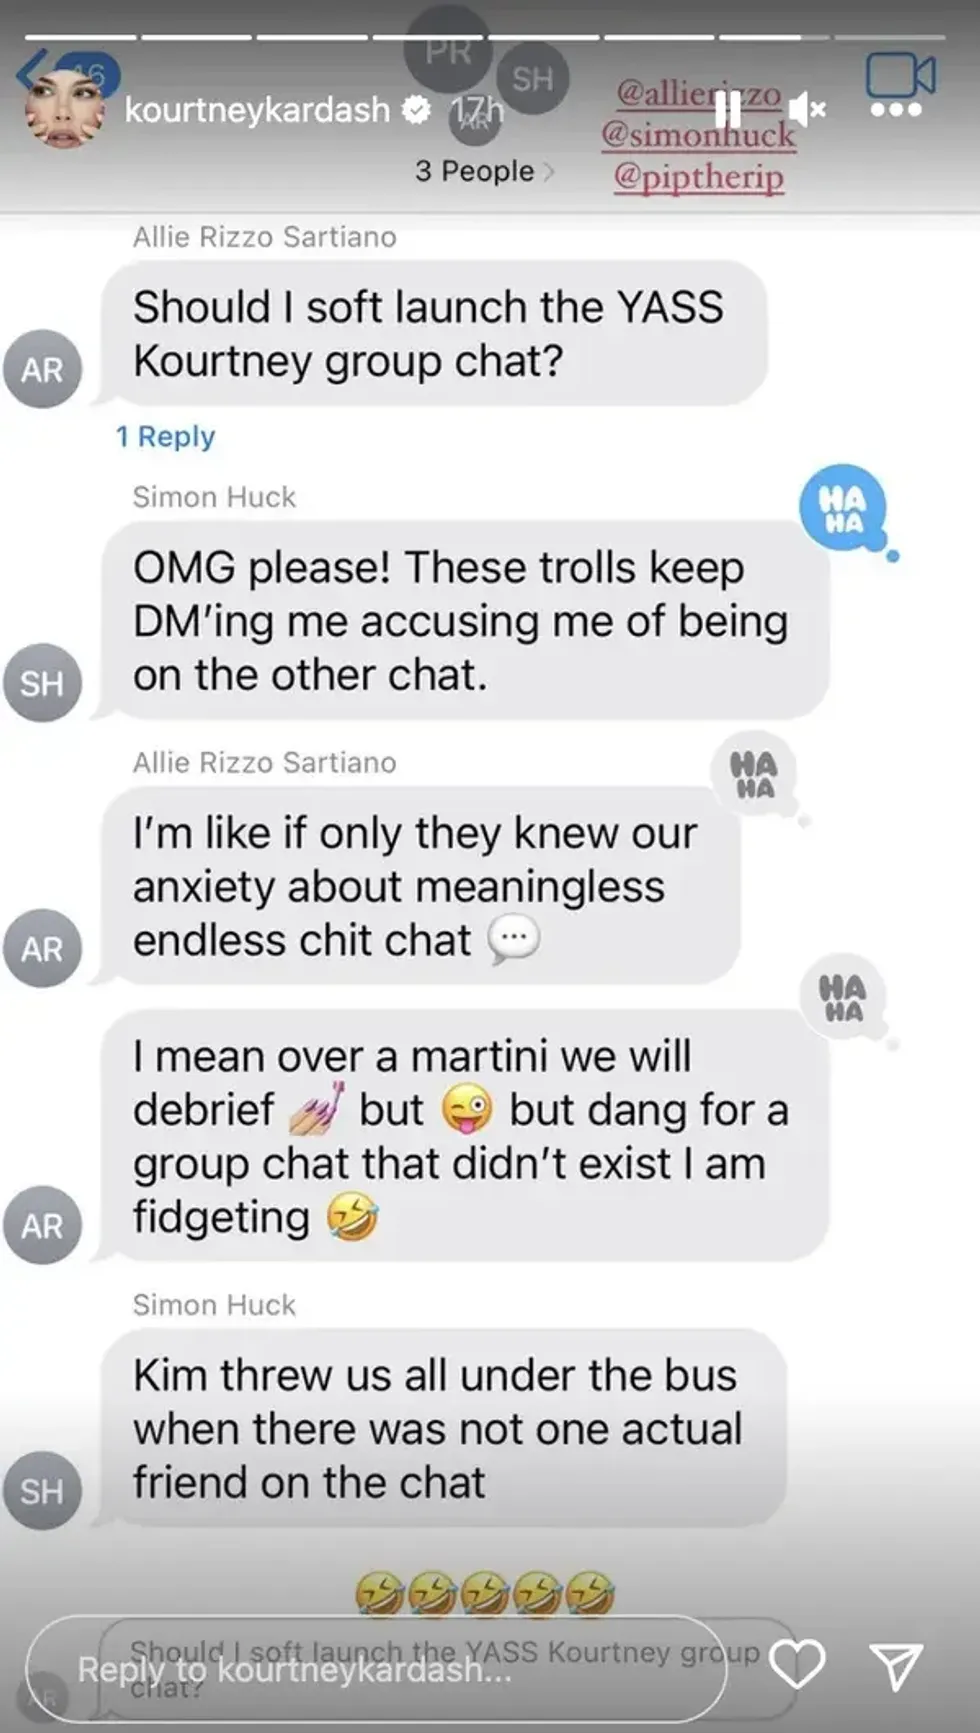Tap the verified badge next to username
980x1733 pixels.
click(x=415, y=109)
